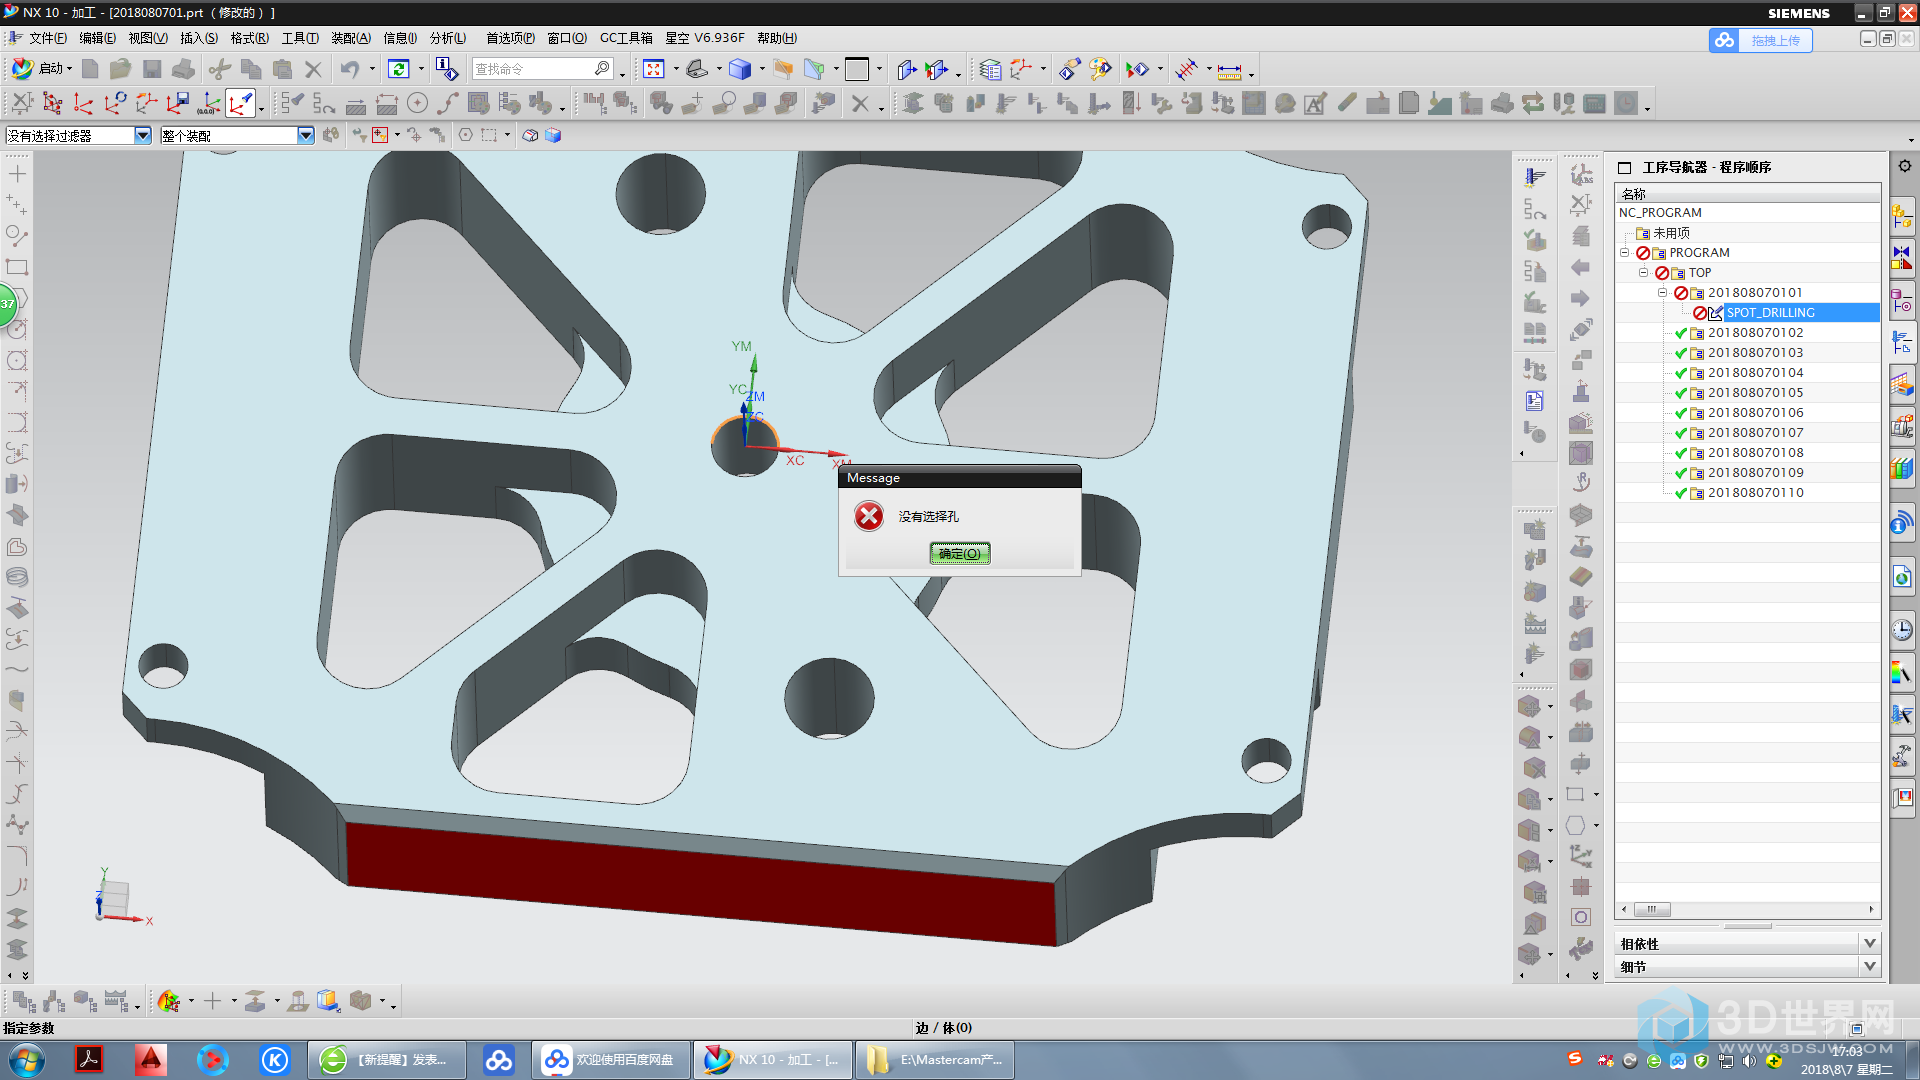The image size is (1920, 1080).
Task: Click the Undo arrow icon
Action: click(x=350, y=69)
